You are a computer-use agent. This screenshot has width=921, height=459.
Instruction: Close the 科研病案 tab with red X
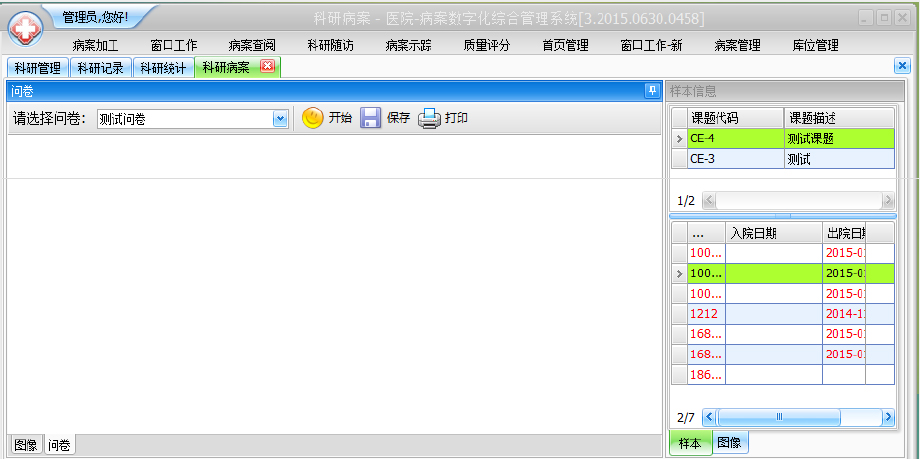pyautogui.click(x=267, y=67)
